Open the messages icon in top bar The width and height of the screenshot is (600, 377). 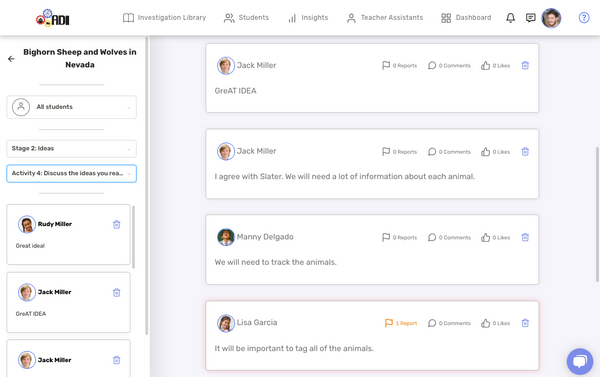[530, 18]
